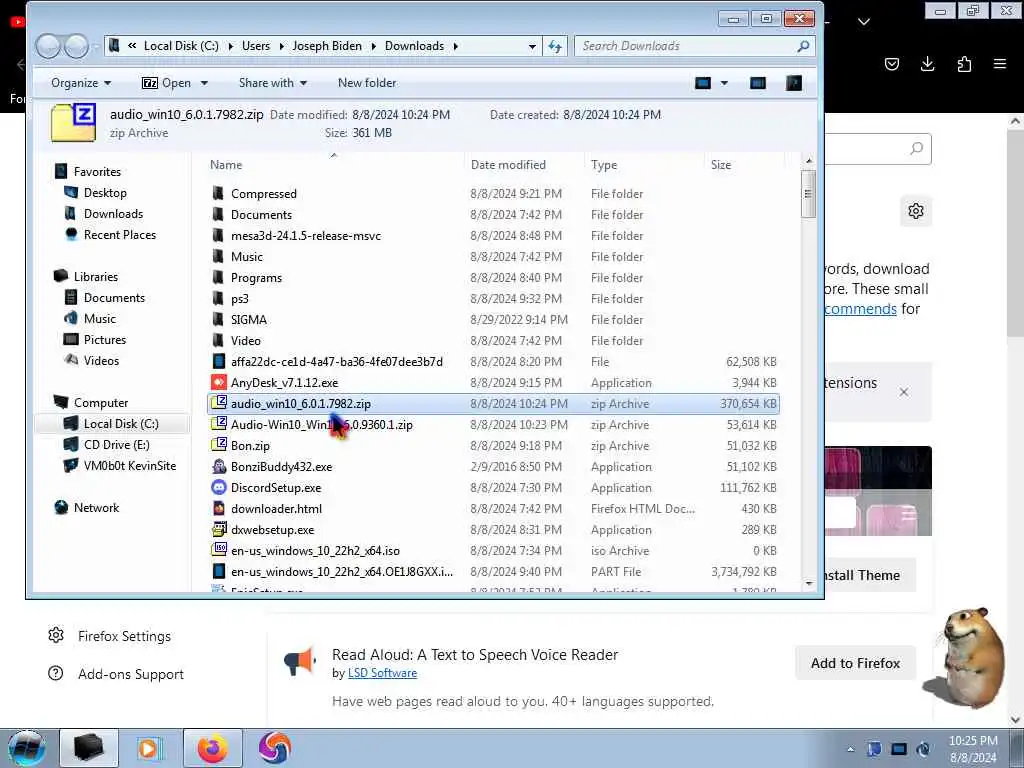The image size is (1024, 768).
Task: Click Users in the address path
Action: coord(256,46)
